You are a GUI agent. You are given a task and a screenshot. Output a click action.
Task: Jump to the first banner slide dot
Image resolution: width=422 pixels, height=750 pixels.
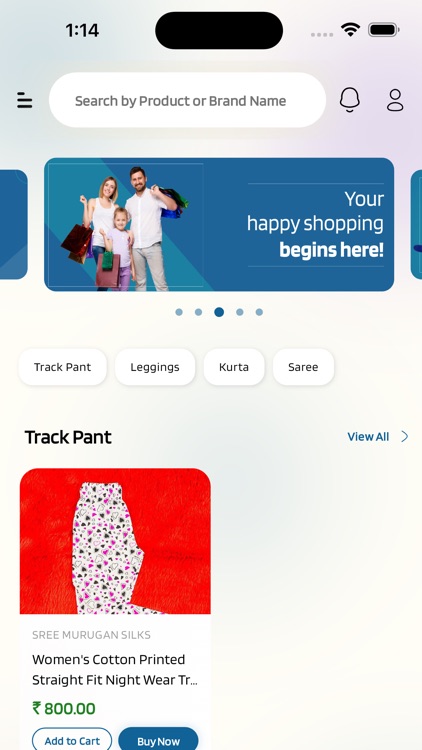(x=179, y=312)
